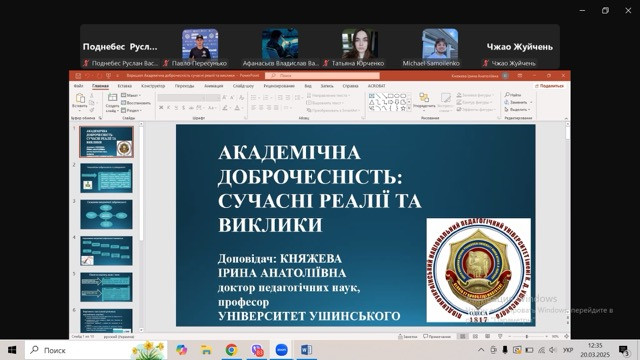Click the УКР language indicator in taskbar

[568, 350]
